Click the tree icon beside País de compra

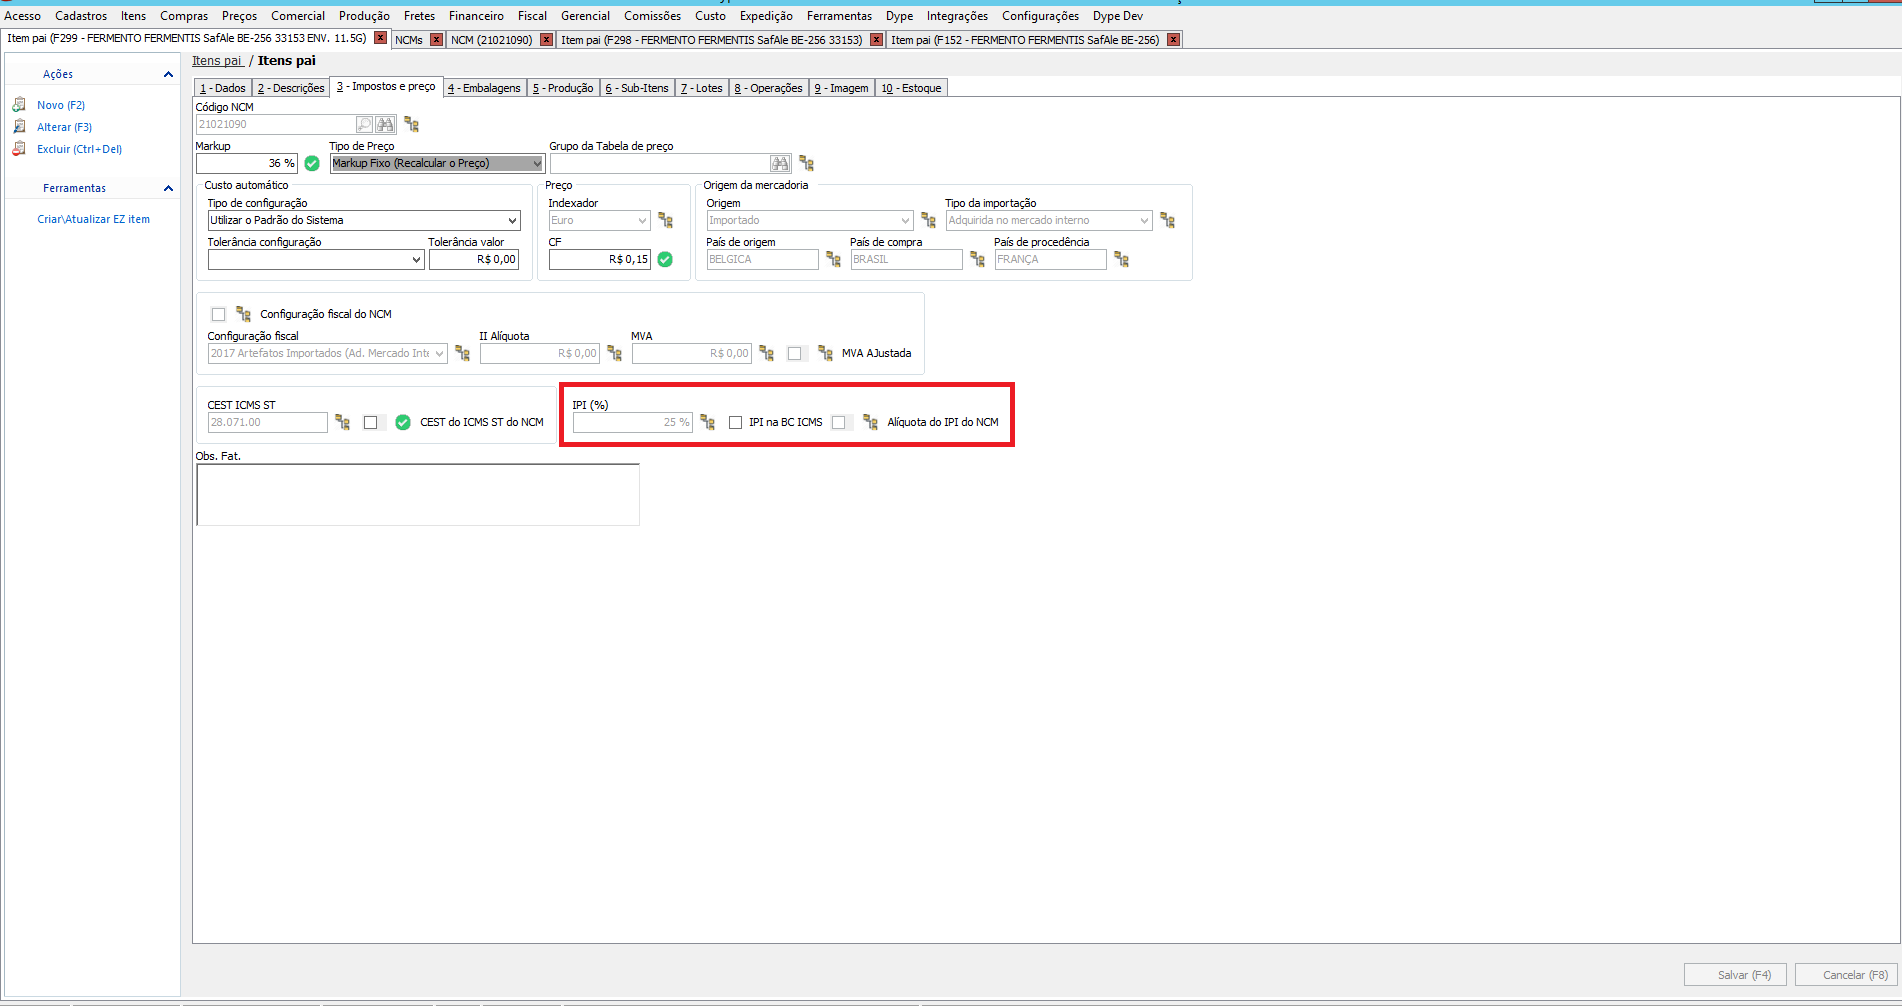pyautogui.click(x=977, y=260)
